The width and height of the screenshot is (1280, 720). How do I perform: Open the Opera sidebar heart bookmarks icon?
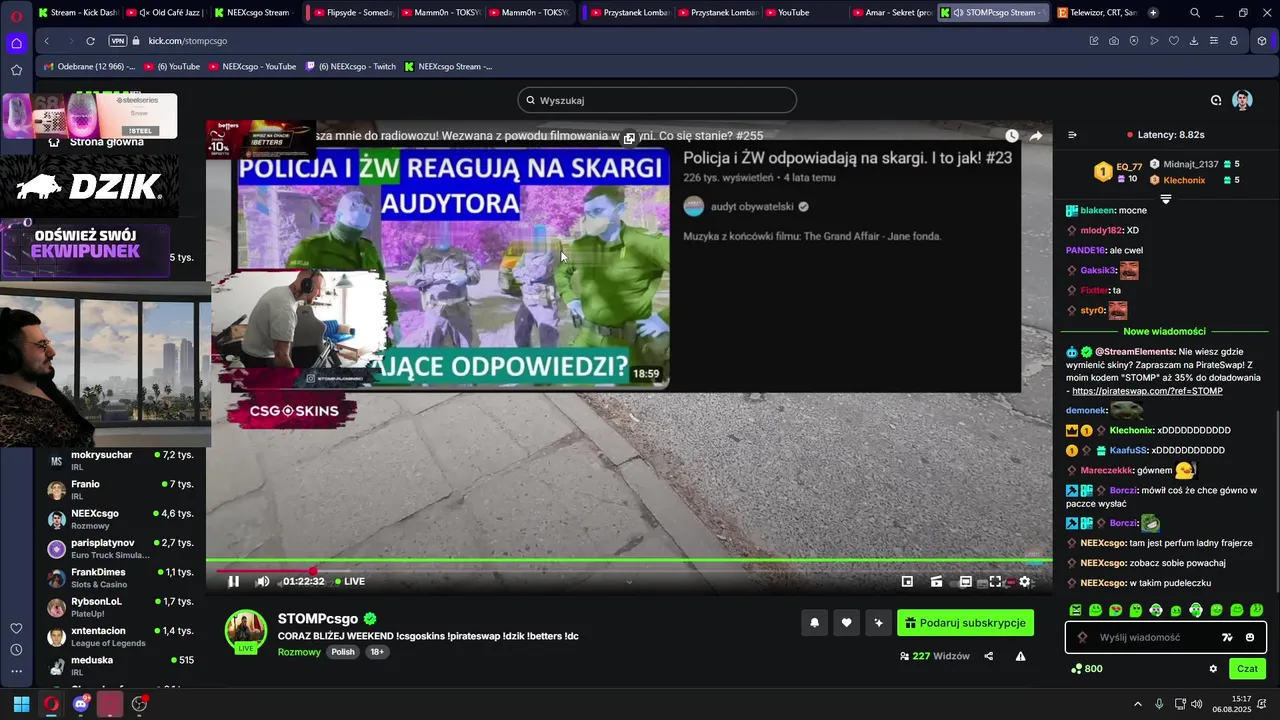pos(16,628)
